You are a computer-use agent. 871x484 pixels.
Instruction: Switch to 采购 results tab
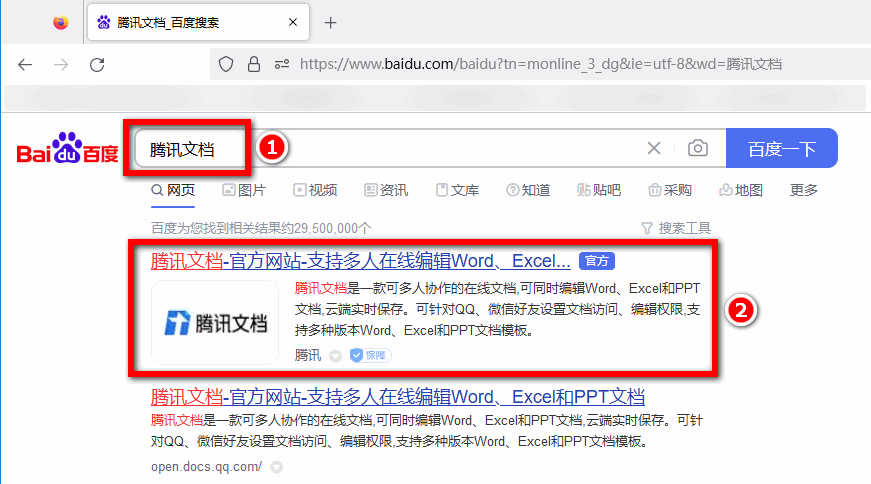tap(670, 191)
